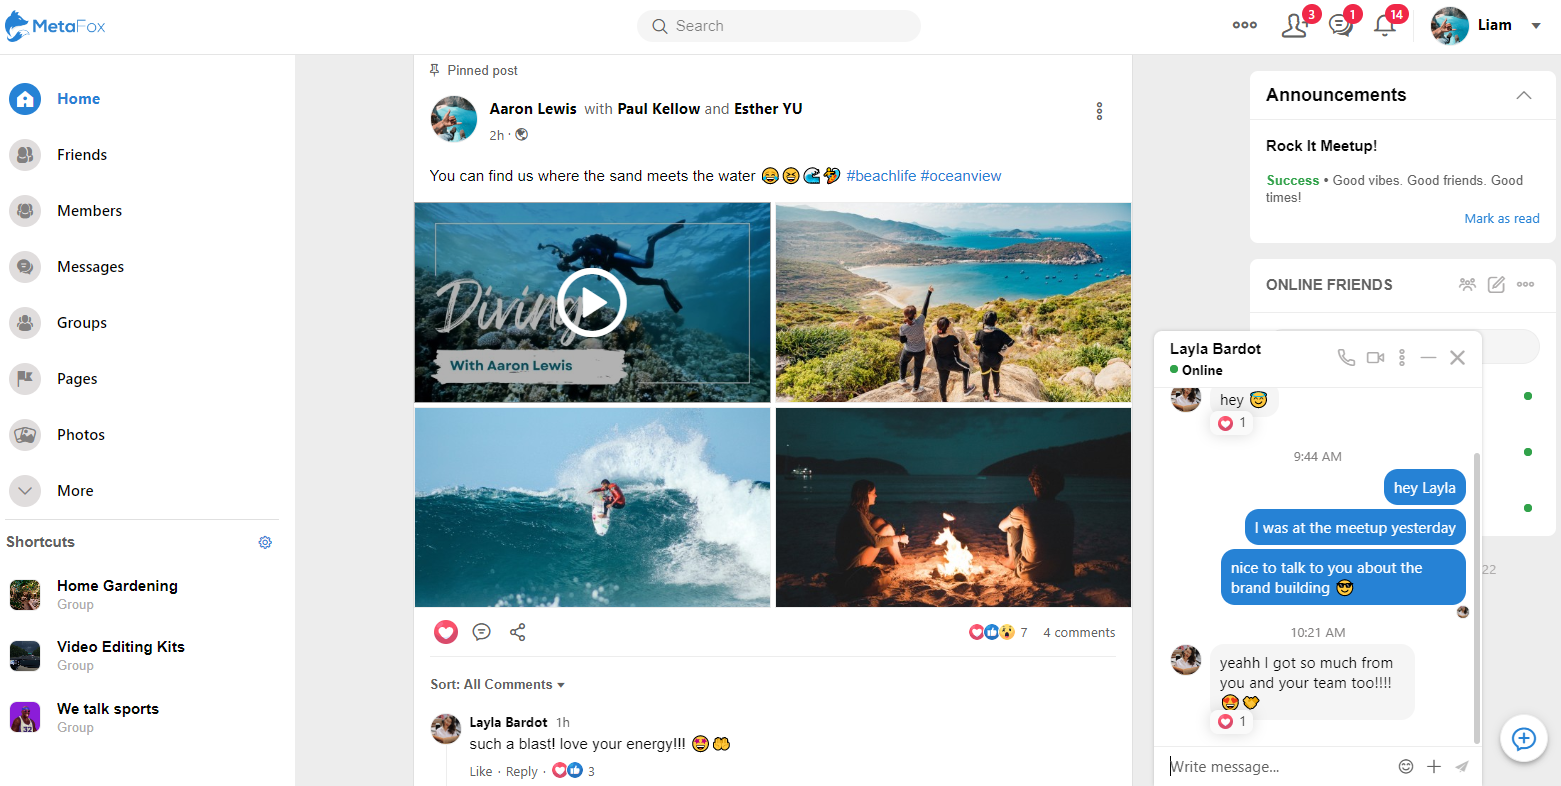Expand the More item in the left sidebar
The image size is (1561, 786).
coord(75,490)
